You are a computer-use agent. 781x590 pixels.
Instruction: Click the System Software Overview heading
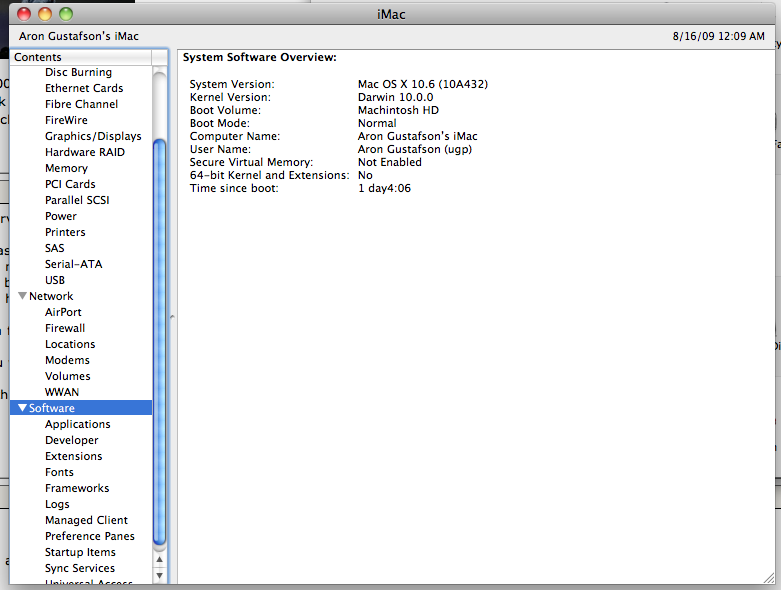(260, 57)
